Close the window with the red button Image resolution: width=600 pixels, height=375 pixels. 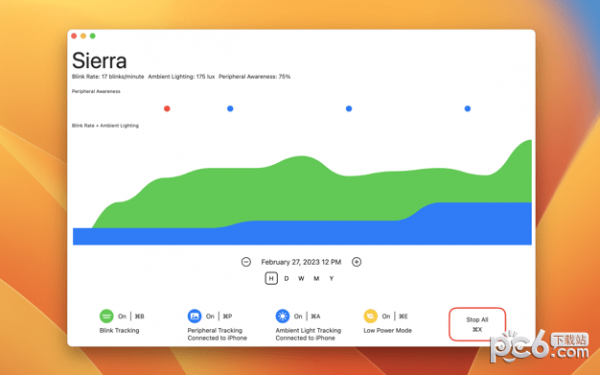(74, 36)
